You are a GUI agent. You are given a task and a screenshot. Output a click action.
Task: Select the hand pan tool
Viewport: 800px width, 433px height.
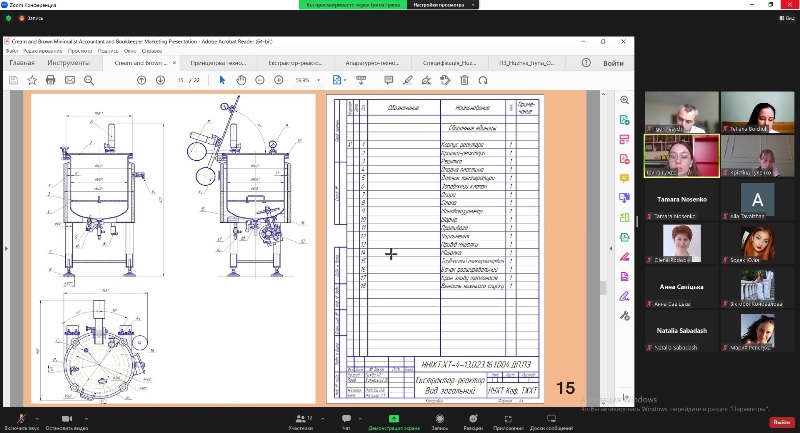pyautogui.click(x=240, y=80)
